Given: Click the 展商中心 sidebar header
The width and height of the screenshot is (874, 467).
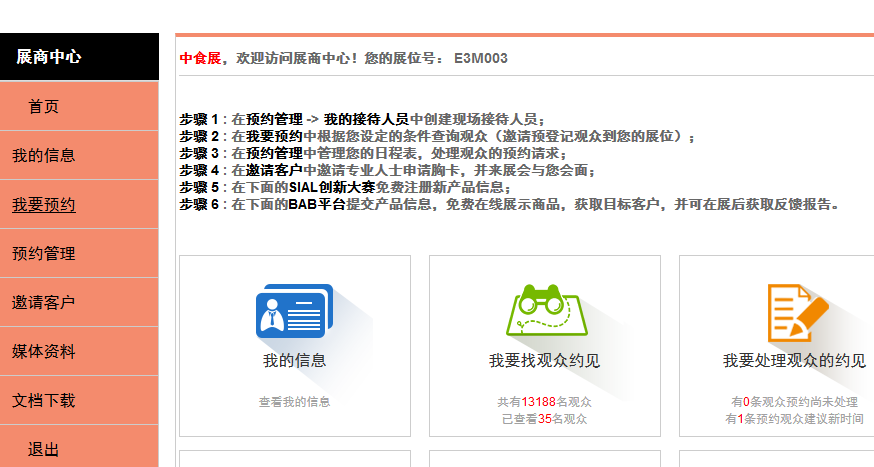Looking at the screenshot, I should tap(49, 57).
